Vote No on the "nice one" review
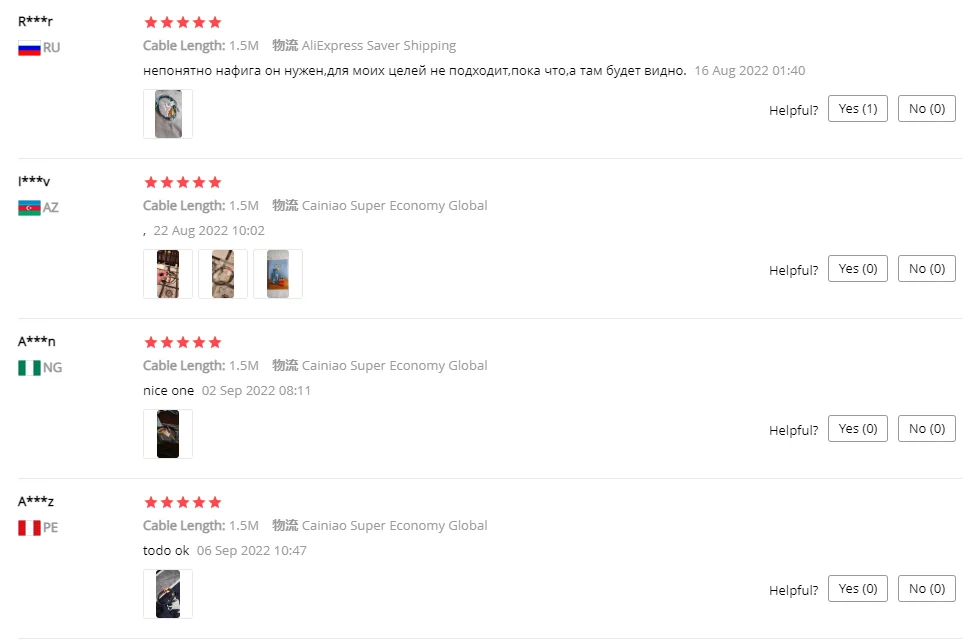The width and height of the screenshot is (979, 644). [x=926, y=429]
